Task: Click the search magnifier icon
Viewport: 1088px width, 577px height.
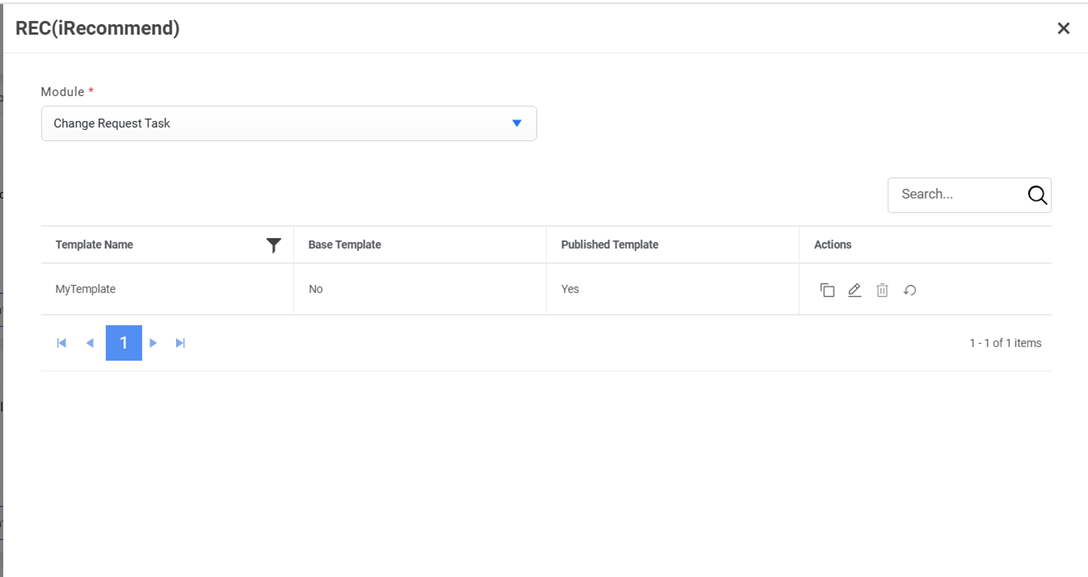Action: coord(1037,195)
